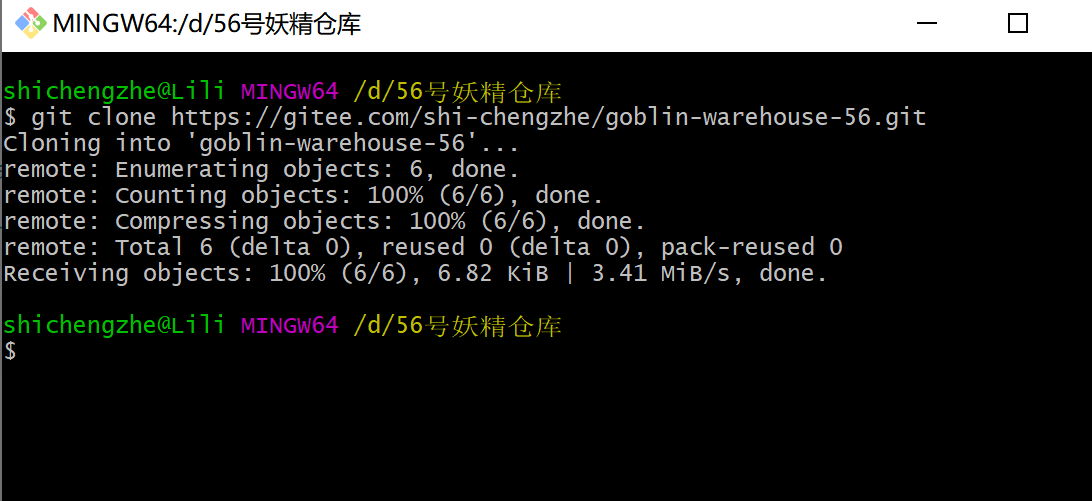This screenshot has width=1092, height=501.
Task: Click the yellow /d/56号妖精仓库 path in last prompt
Action: (458, 324)
